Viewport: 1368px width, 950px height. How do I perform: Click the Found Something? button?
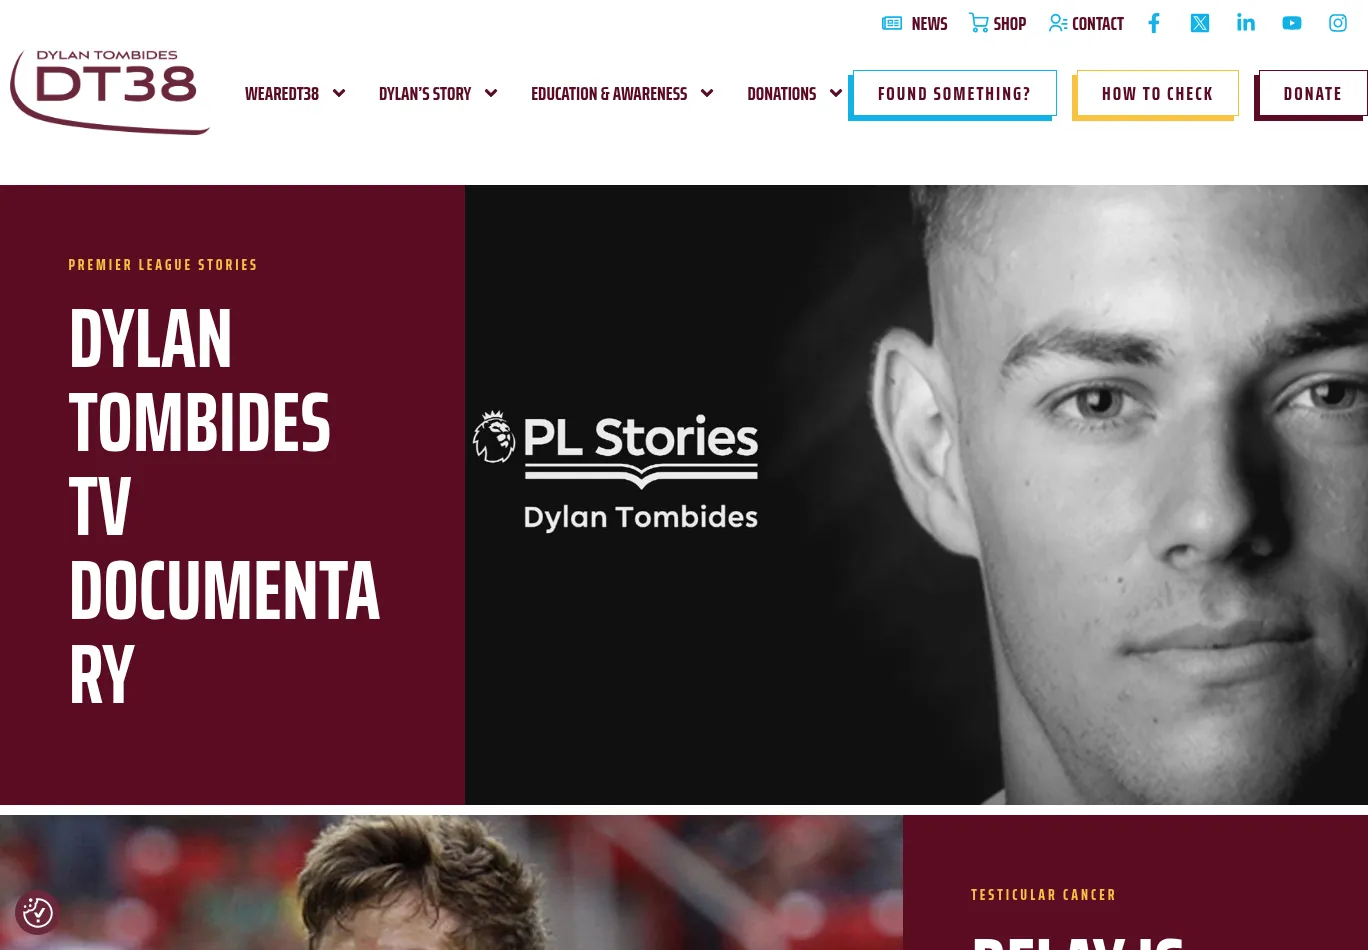tap(954, 94)
